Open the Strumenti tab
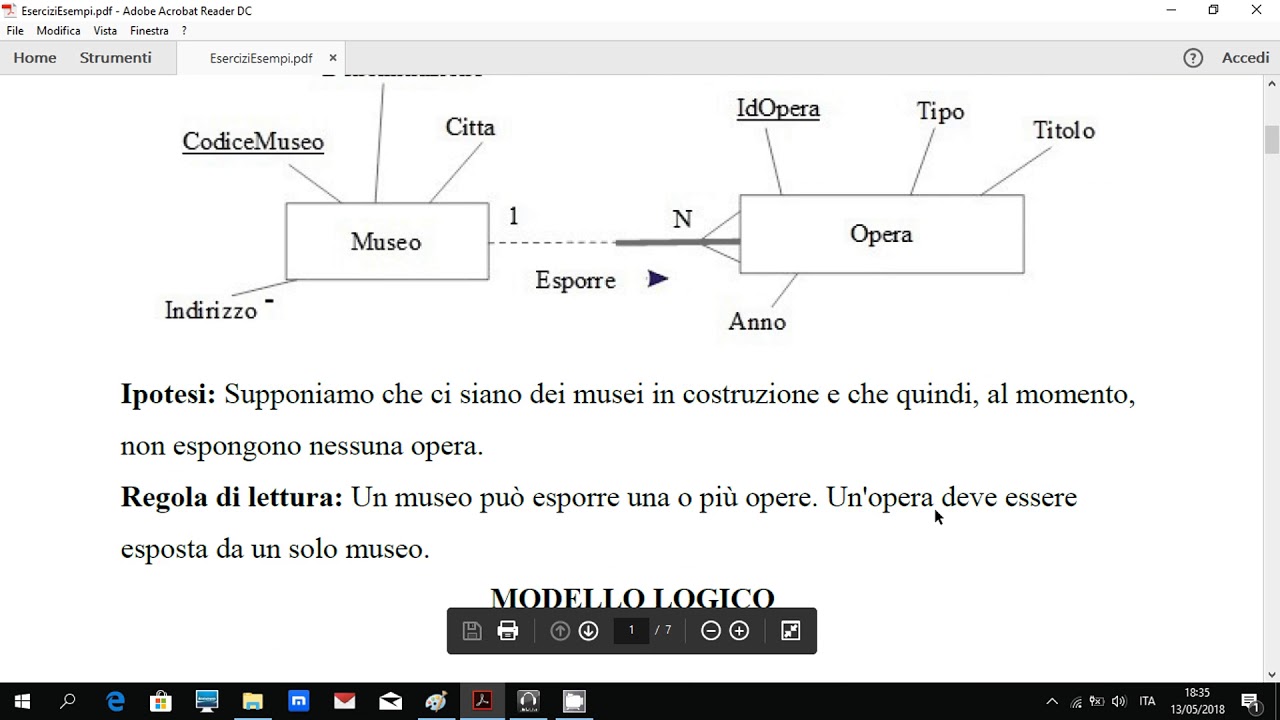The height and width of the screenshot is (720, 1280). (x=116, y=58)
